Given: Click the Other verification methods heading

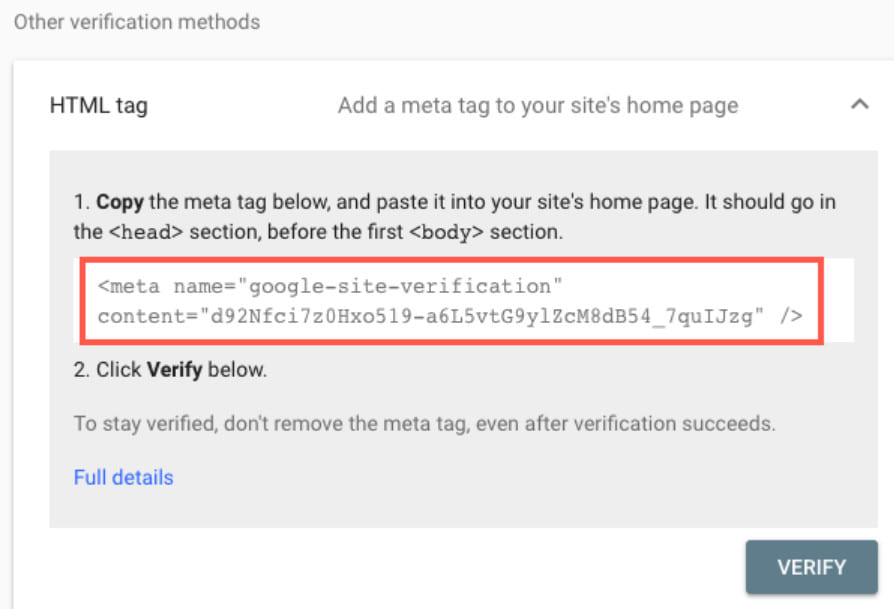Looking at the screenshot, I should point(136,21).
